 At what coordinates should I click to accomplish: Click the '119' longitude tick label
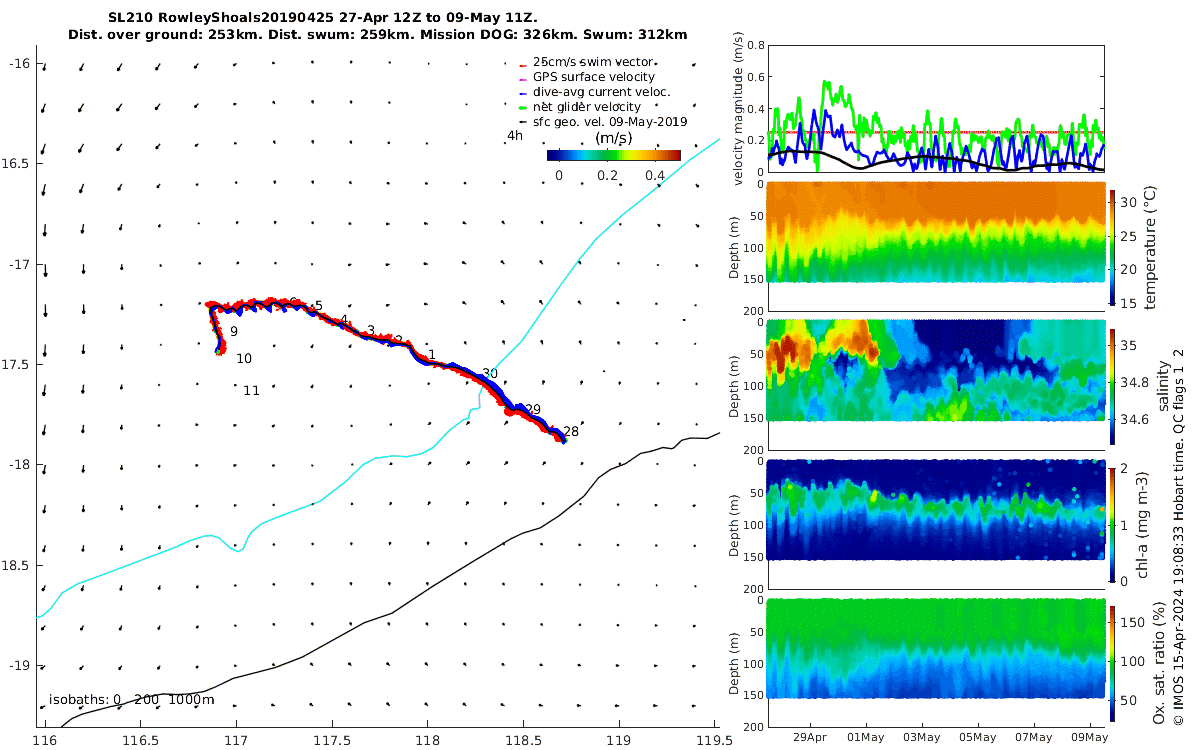(x=618, y=741)
